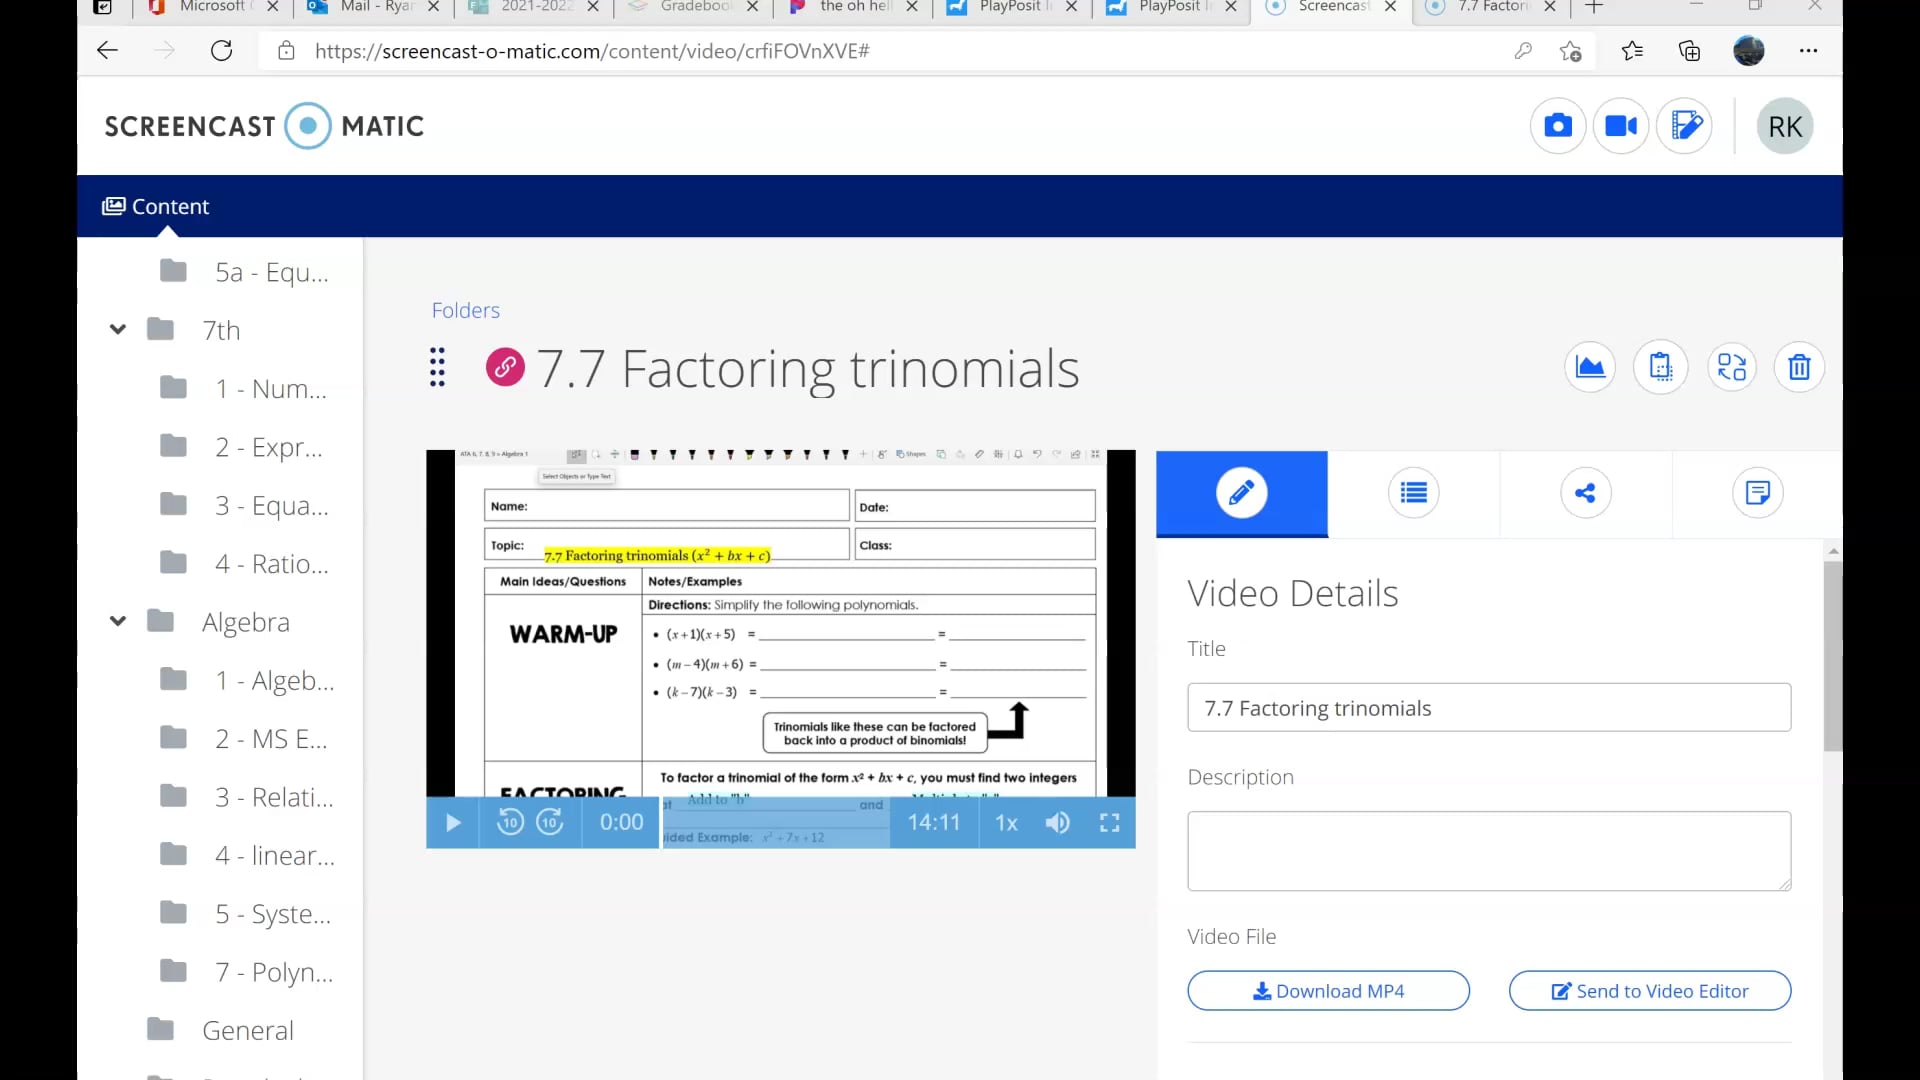Click Download MP4 button
The width and height of the screenshot is (1920, 1080).
(x=1328, y=990)
